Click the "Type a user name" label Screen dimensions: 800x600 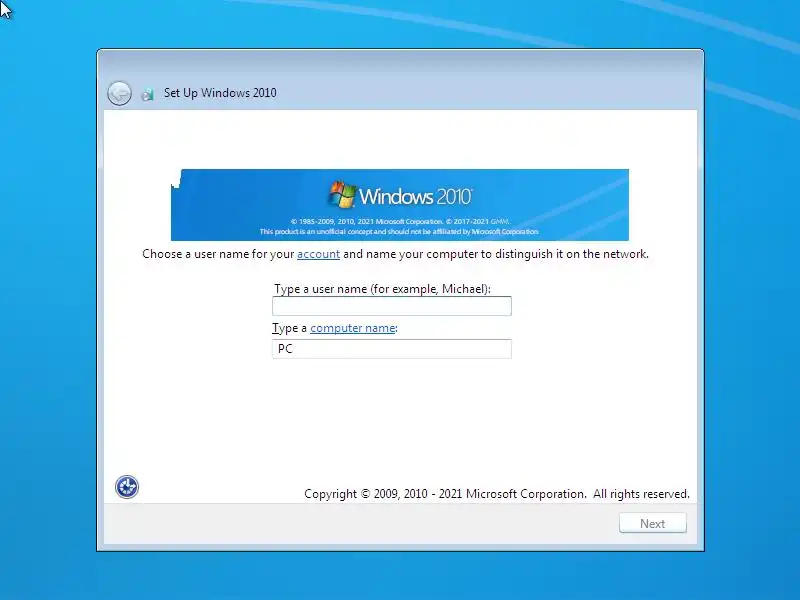click(x=382, y=289)
